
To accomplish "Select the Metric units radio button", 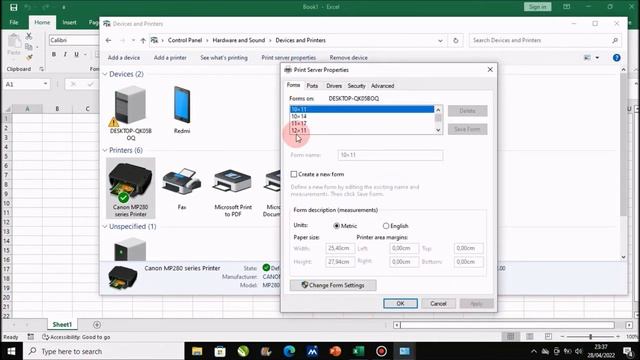I will click(336, 226).
